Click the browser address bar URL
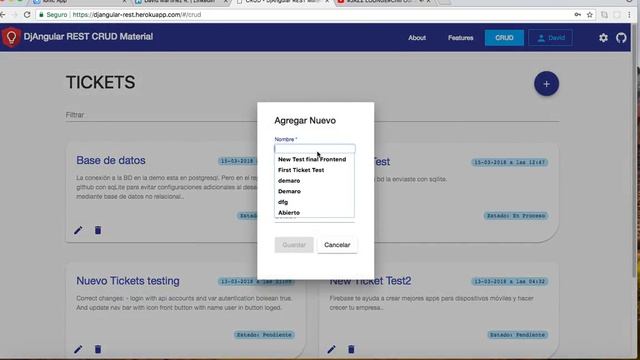The width and height of the screenshot is (640, 360). coord(137,15)
